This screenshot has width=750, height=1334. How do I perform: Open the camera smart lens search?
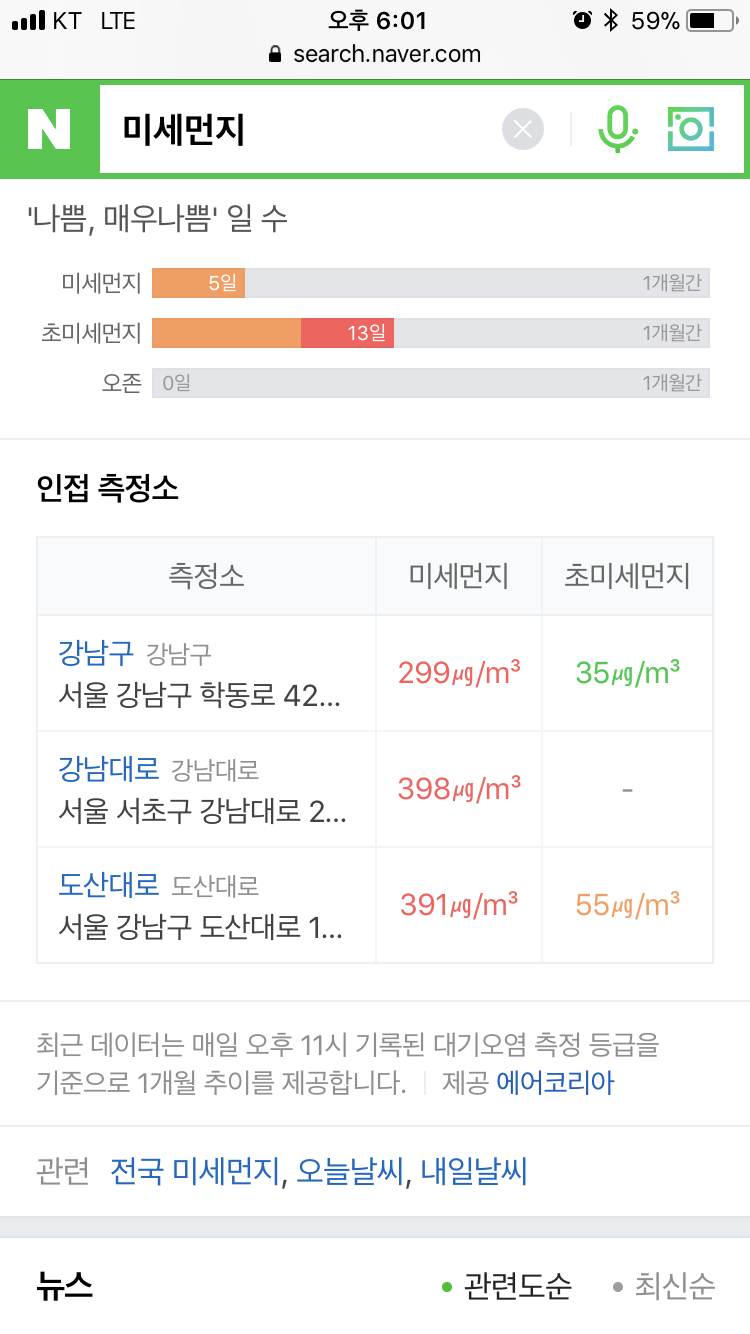pyautogui.click(x=690, y=129)
